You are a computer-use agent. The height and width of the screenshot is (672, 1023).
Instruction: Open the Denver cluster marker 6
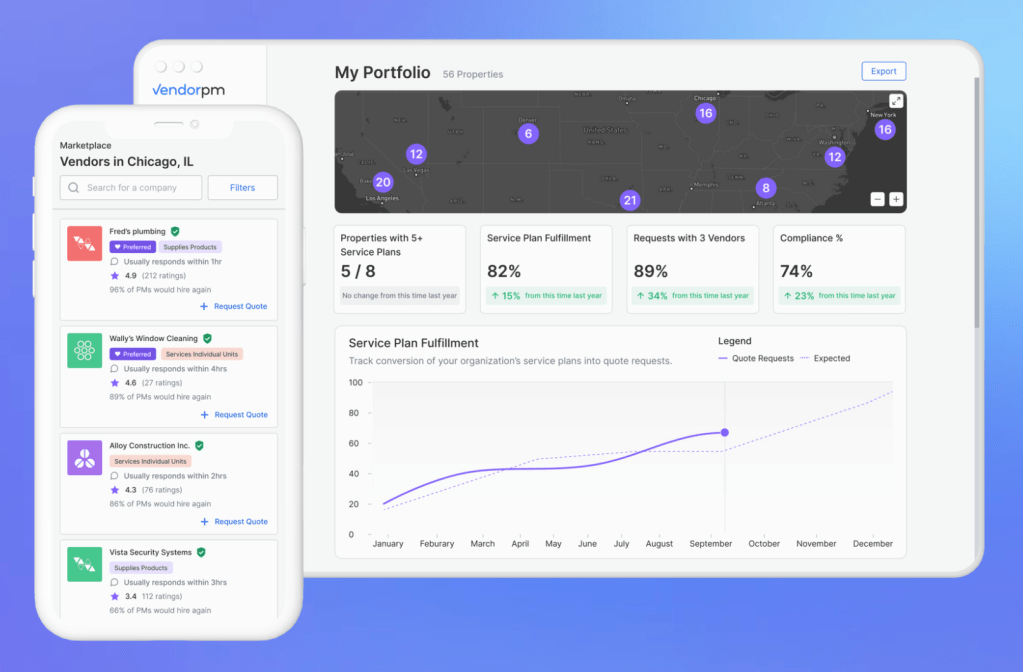pos(528,134)
